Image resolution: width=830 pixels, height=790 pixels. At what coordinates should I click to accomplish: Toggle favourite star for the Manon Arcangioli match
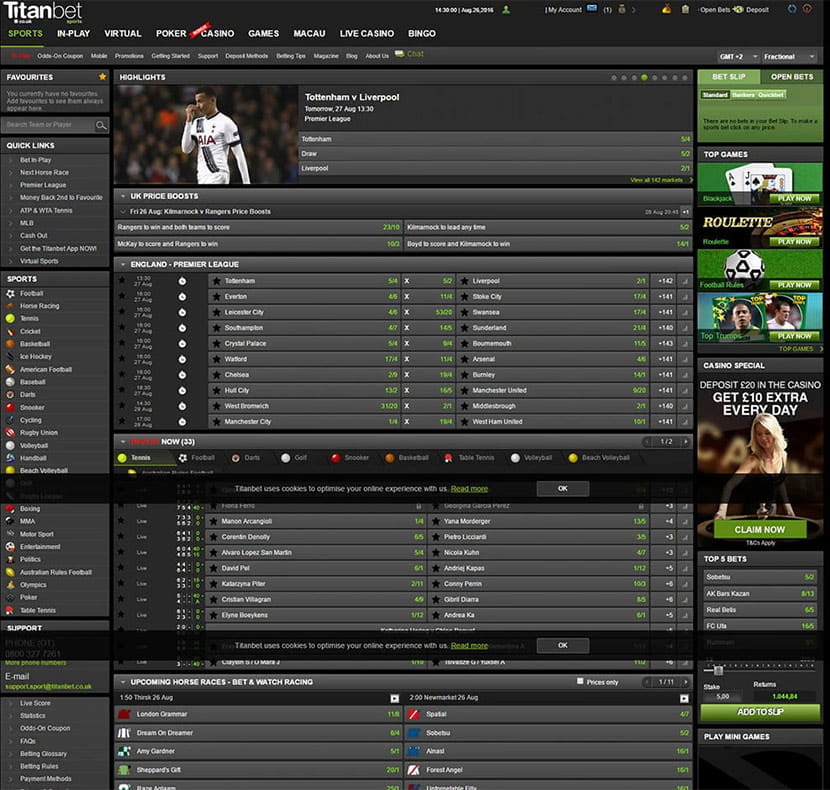121,521
